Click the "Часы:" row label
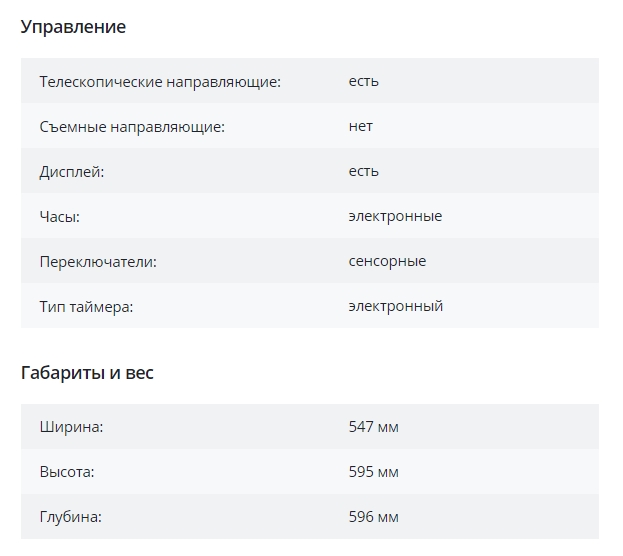Viewport: 623px width, 556px height. click(59, 217)
